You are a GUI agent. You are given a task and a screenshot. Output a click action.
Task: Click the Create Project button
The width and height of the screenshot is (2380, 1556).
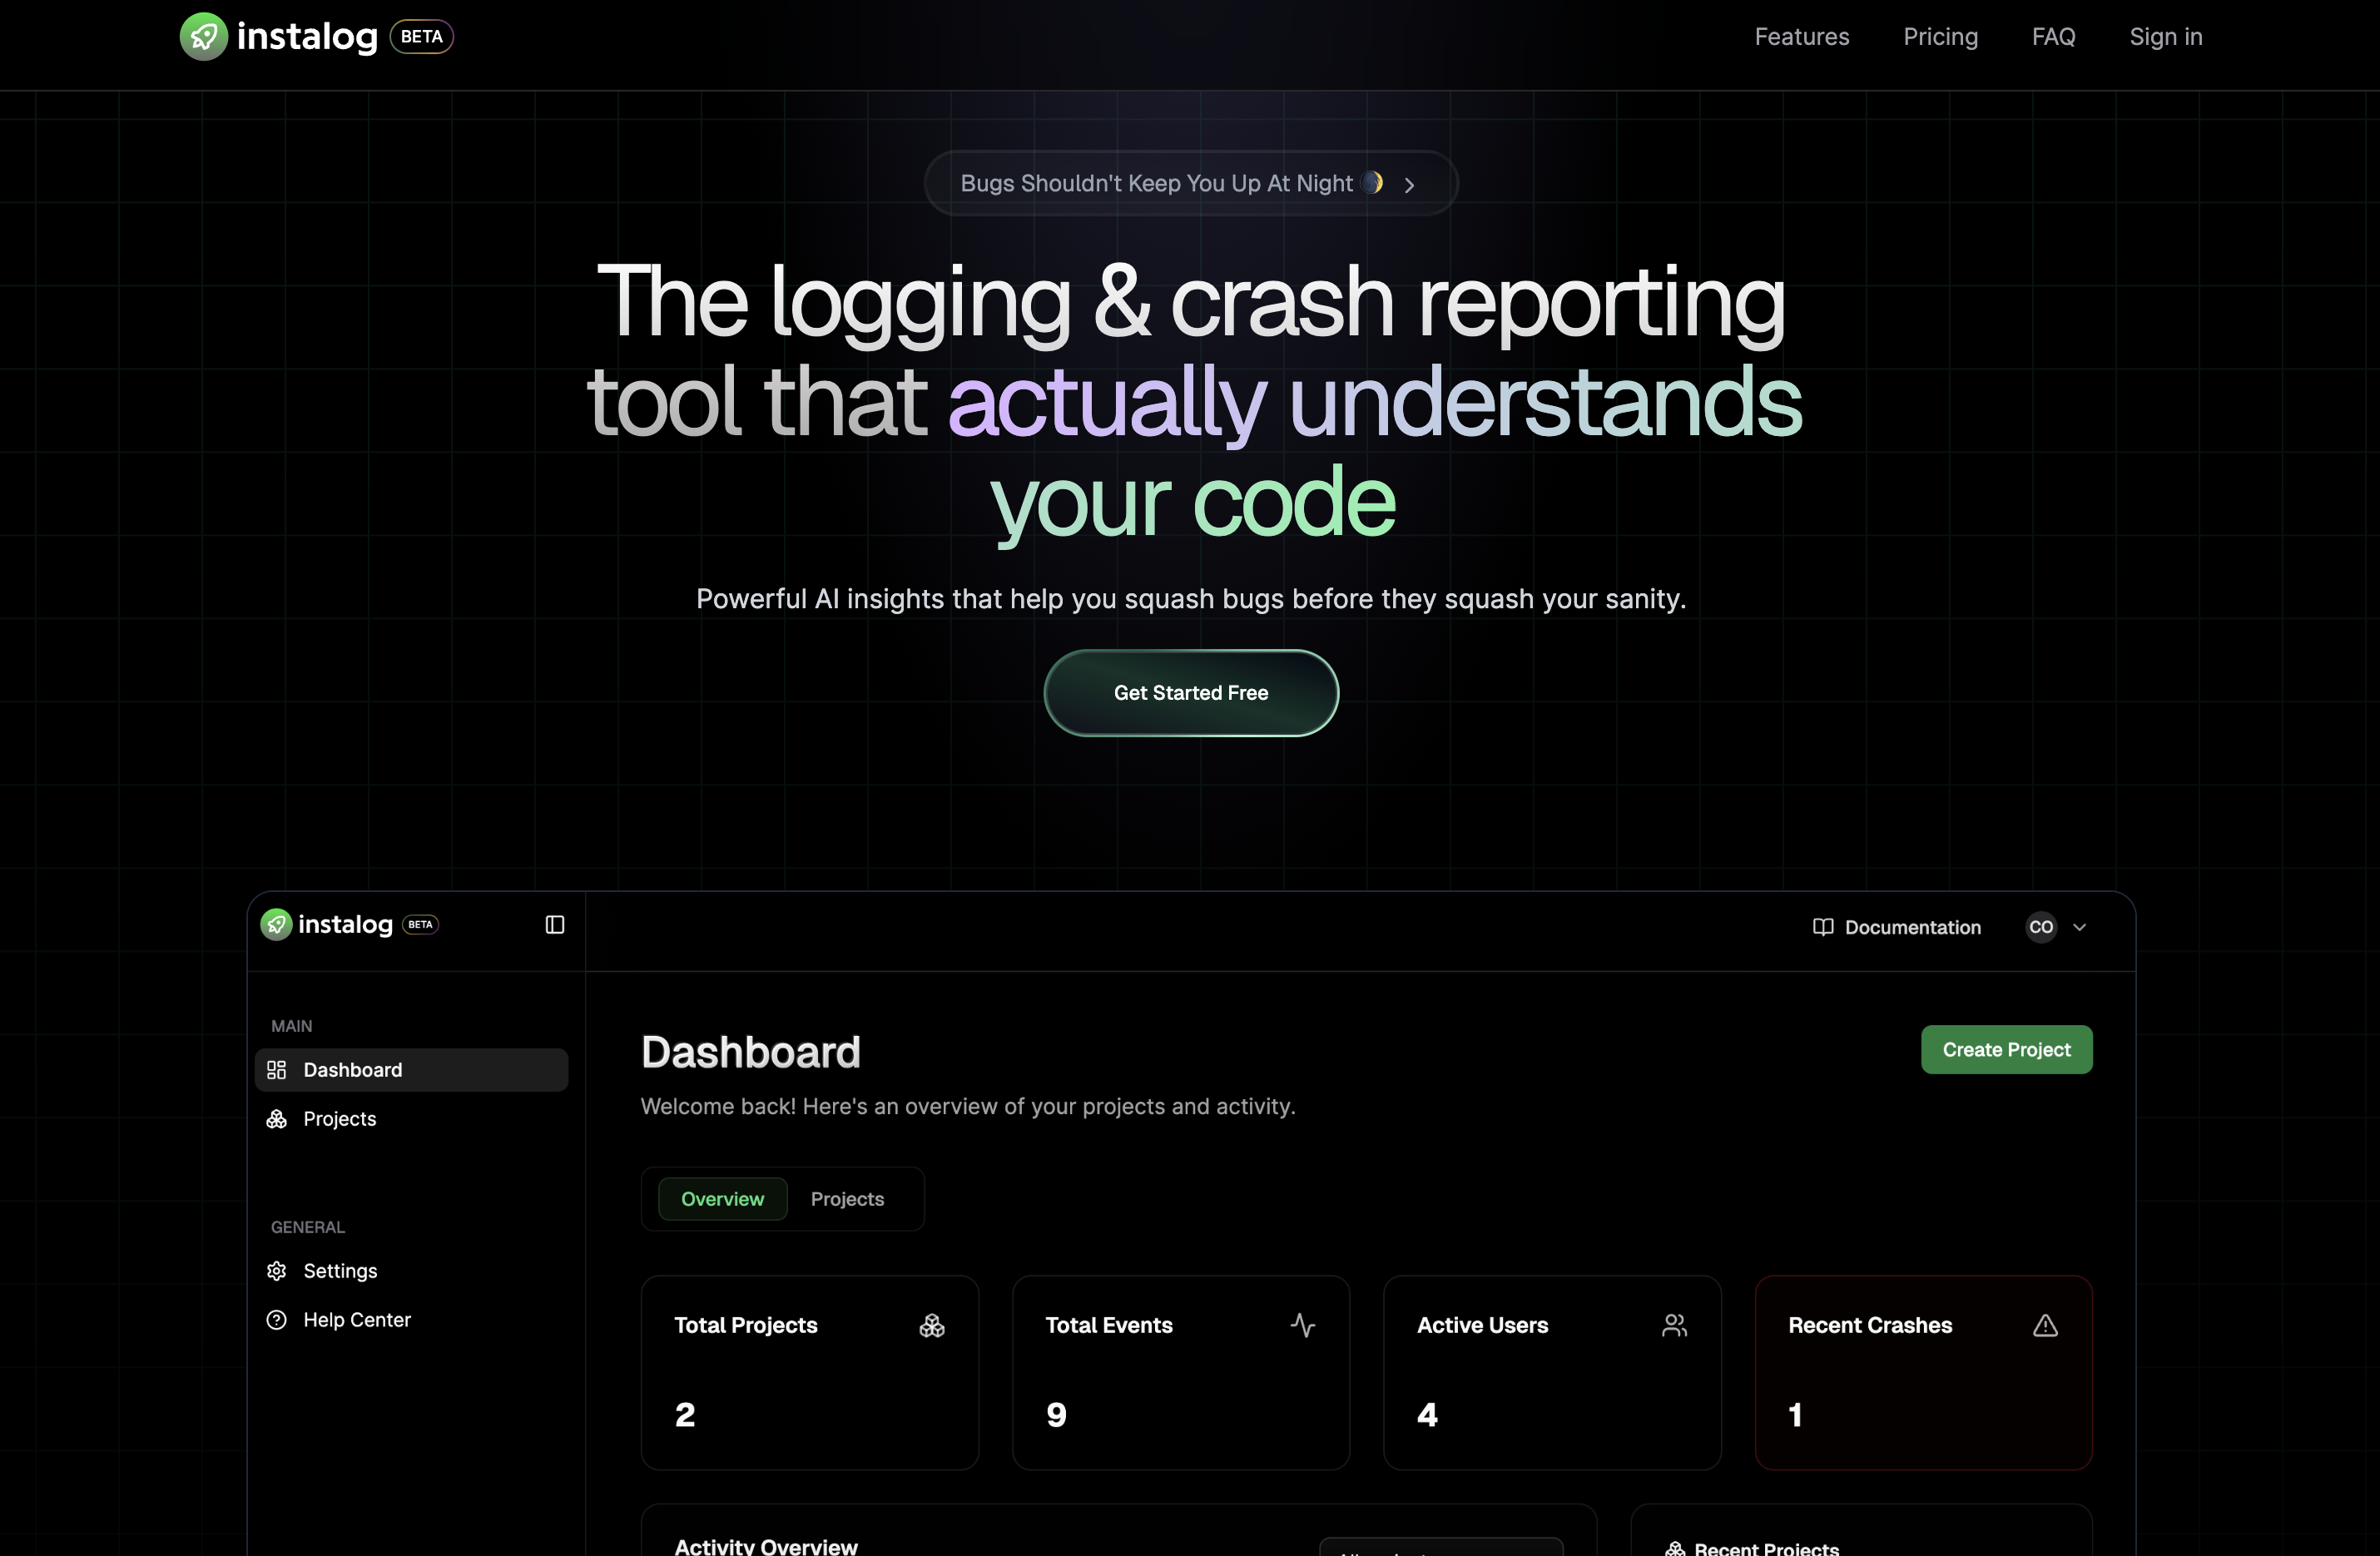2006,1050
